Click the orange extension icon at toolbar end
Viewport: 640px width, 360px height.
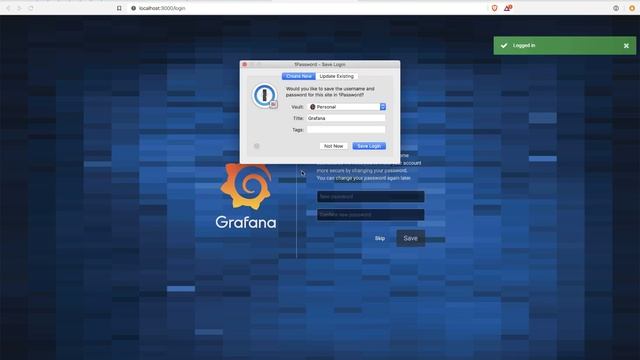(x=632, y=8)
